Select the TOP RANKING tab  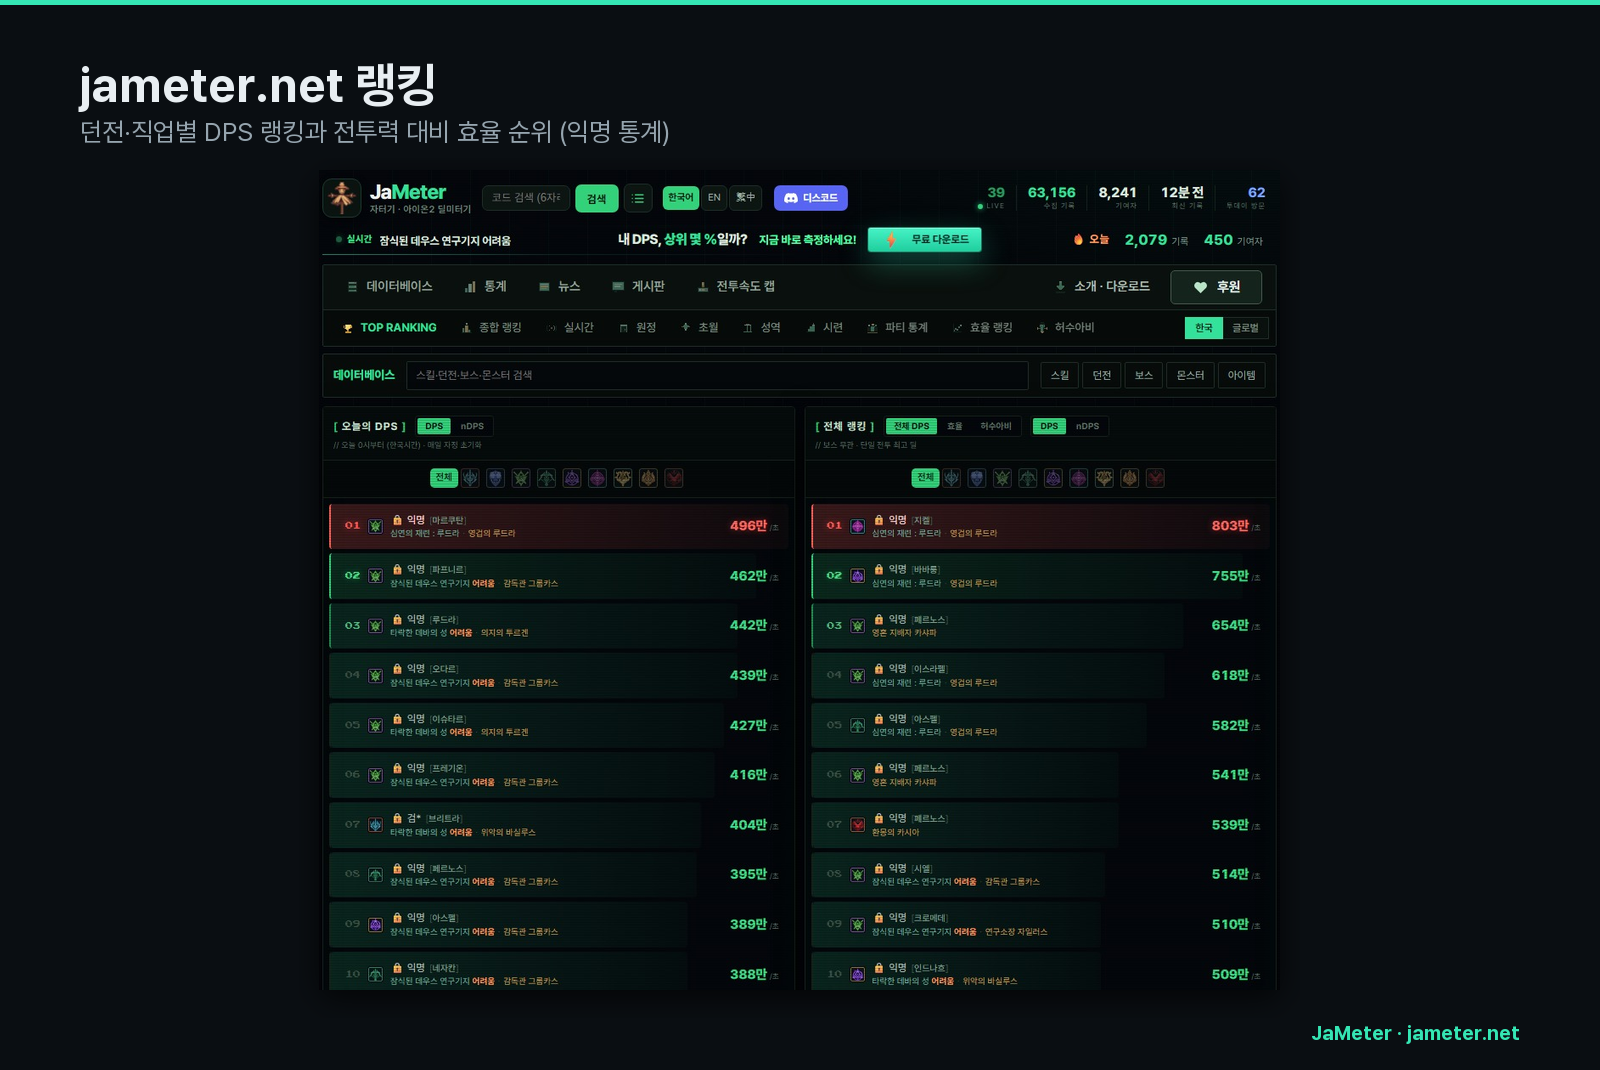point(390,328)
